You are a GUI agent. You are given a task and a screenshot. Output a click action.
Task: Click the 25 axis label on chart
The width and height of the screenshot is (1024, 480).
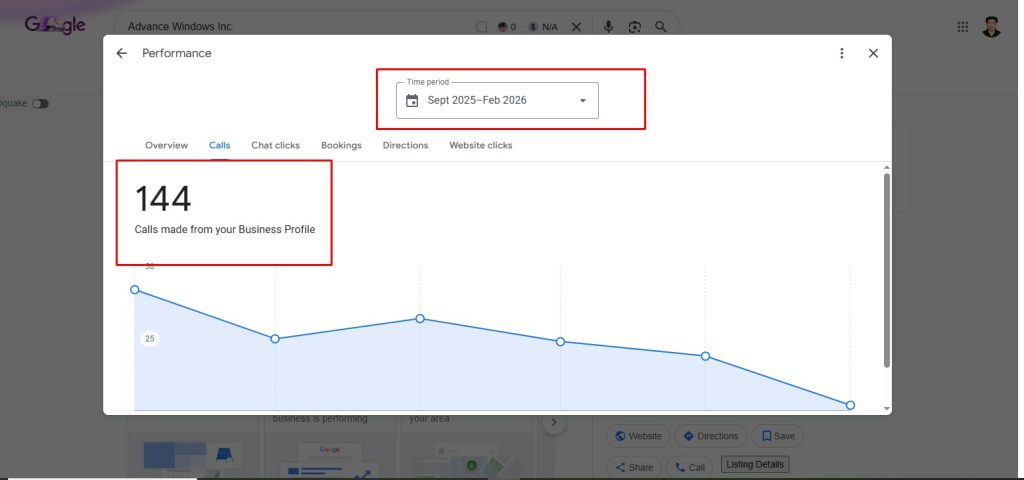[150, 339]
